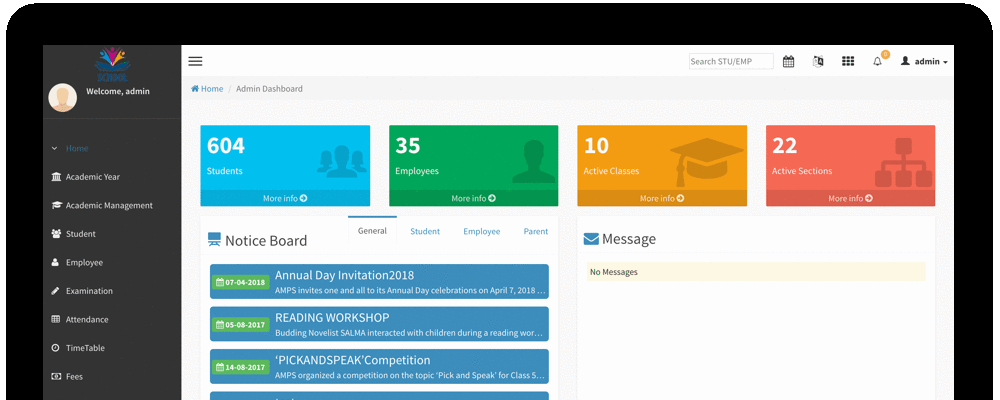Expand the Examination sidebar menu
1000x400 pixels.
point(89,291)
